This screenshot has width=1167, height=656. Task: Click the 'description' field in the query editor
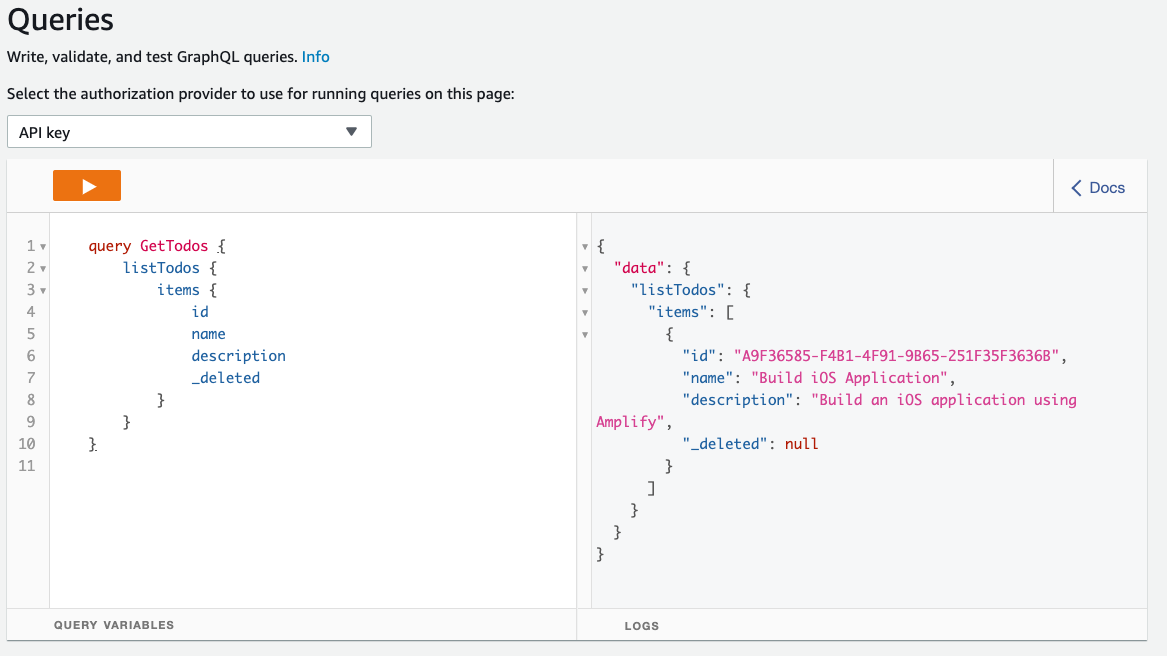tap(238, 356)
